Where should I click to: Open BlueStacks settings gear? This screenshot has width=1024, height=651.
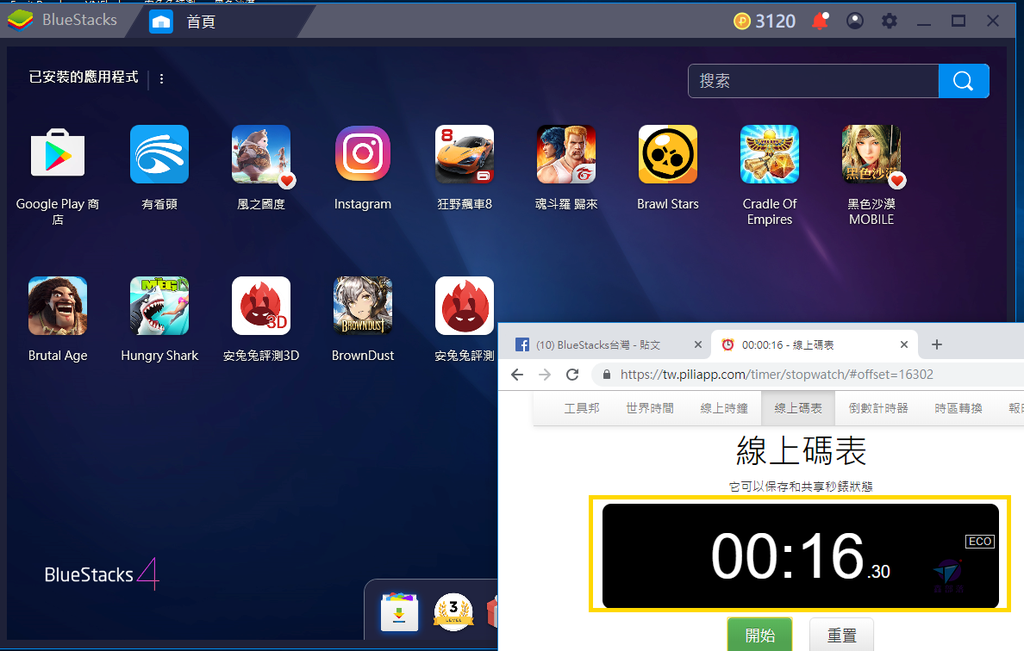[x=889, y=21]
